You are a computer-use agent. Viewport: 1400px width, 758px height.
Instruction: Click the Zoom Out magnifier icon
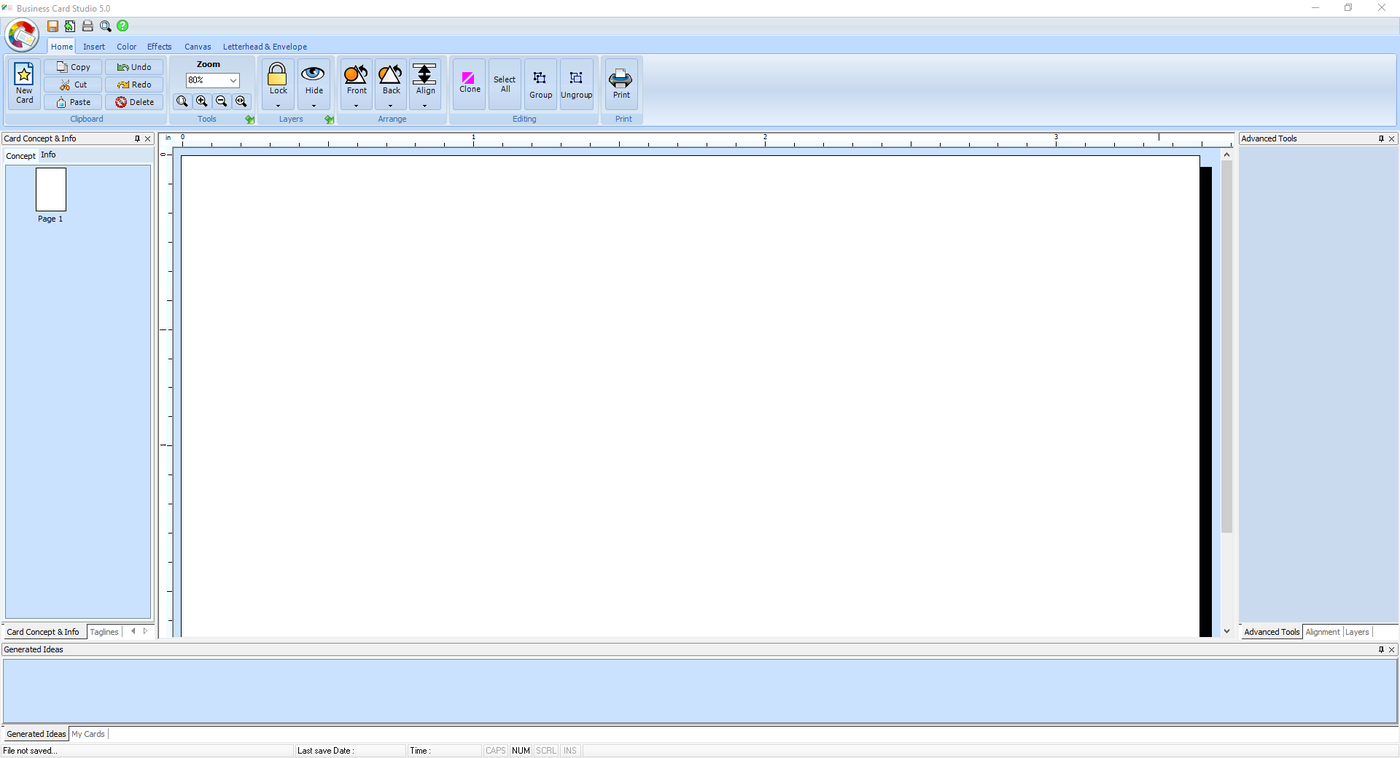click(x=221, y=101)
